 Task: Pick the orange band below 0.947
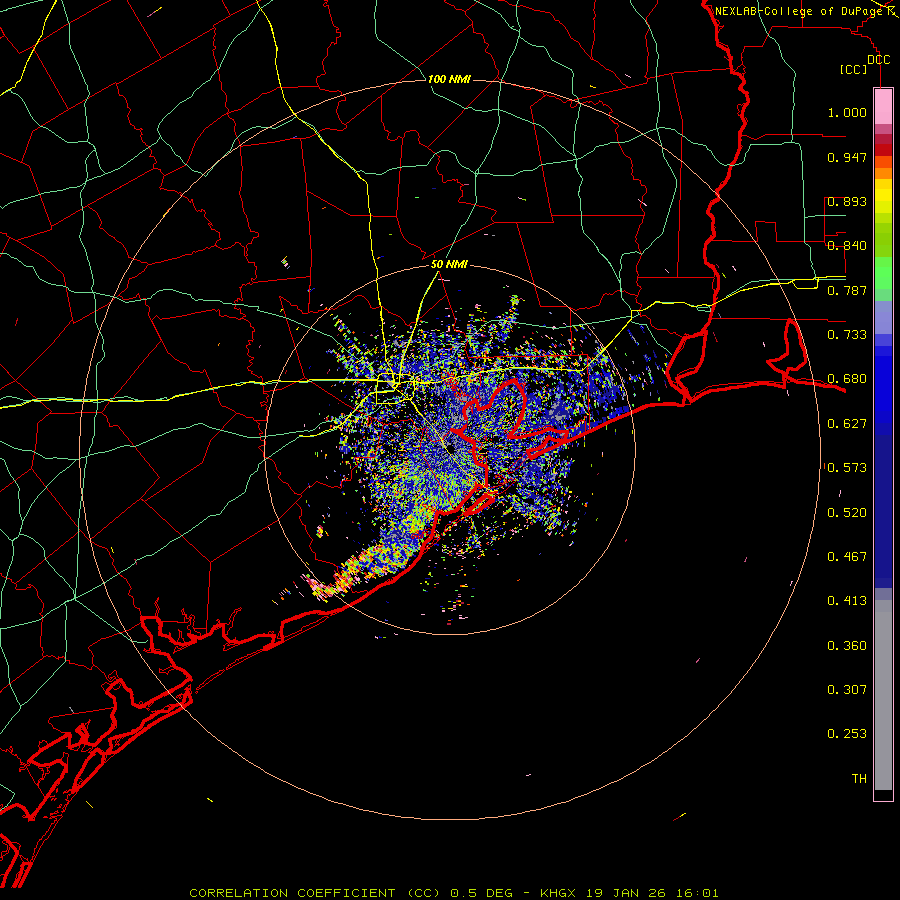tap(883, 173)
